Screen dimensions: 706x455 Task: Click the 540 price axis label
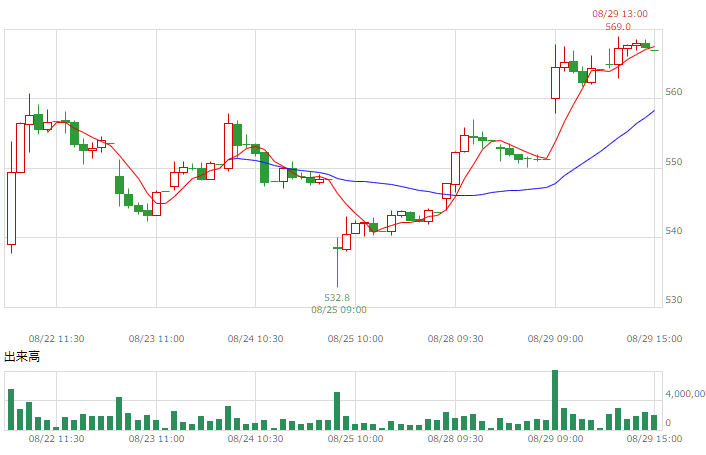(x=674, y=231)
